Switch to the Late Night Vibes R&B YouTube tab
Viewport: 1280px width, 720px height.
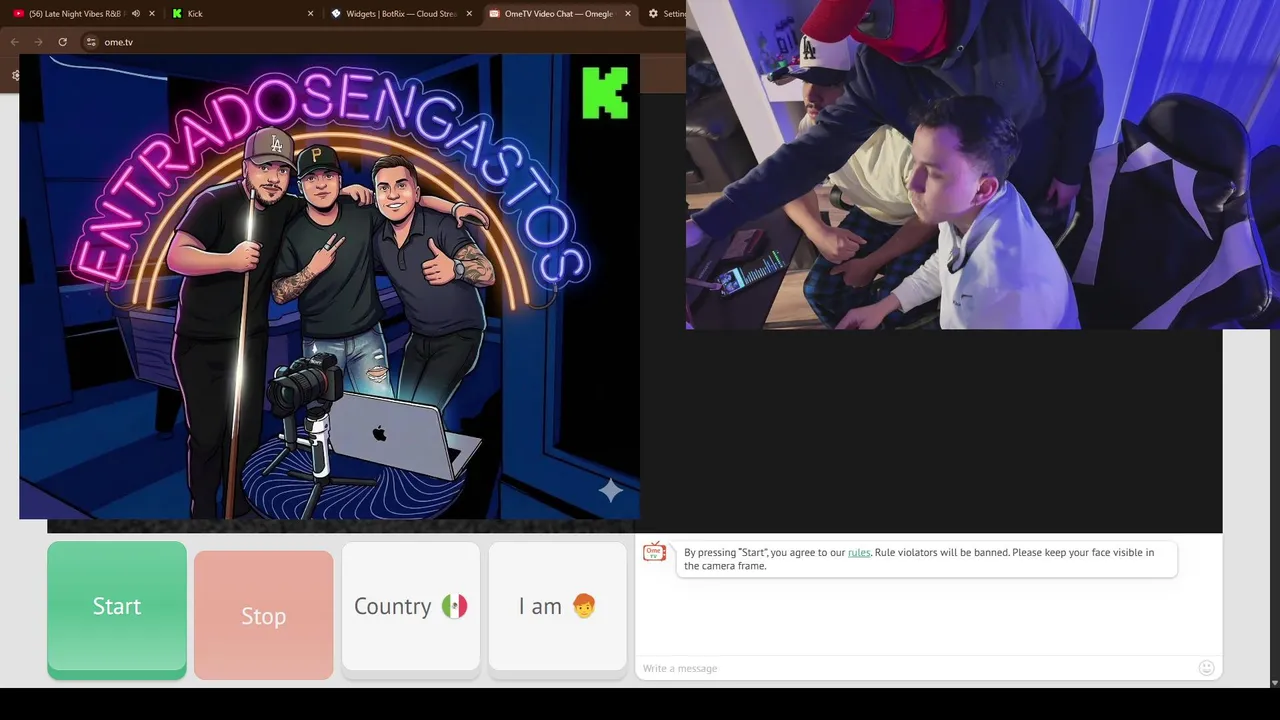point(75,14)
